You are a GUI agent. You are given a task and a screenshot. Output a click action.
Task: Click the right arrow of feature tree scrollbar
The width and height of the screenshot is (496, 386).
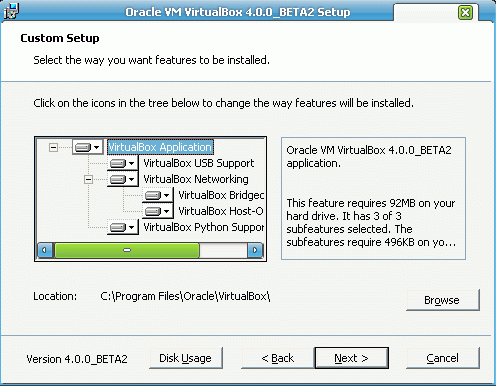pos(255,250)
